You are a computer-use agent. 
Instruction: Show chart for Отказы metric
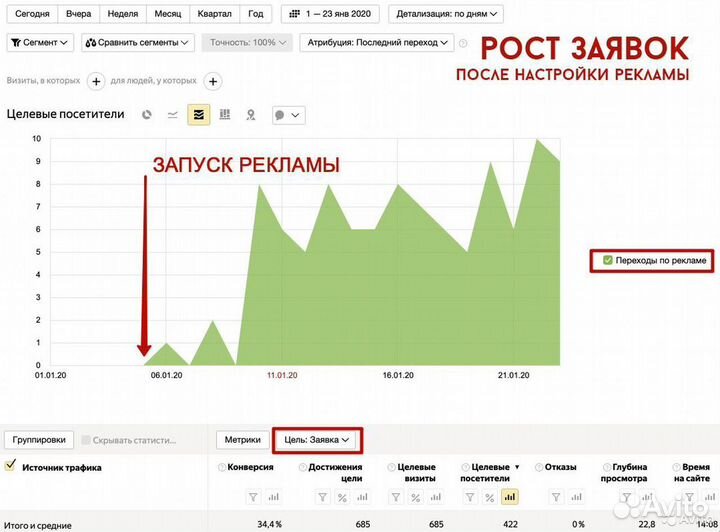(x=577, y=497)
